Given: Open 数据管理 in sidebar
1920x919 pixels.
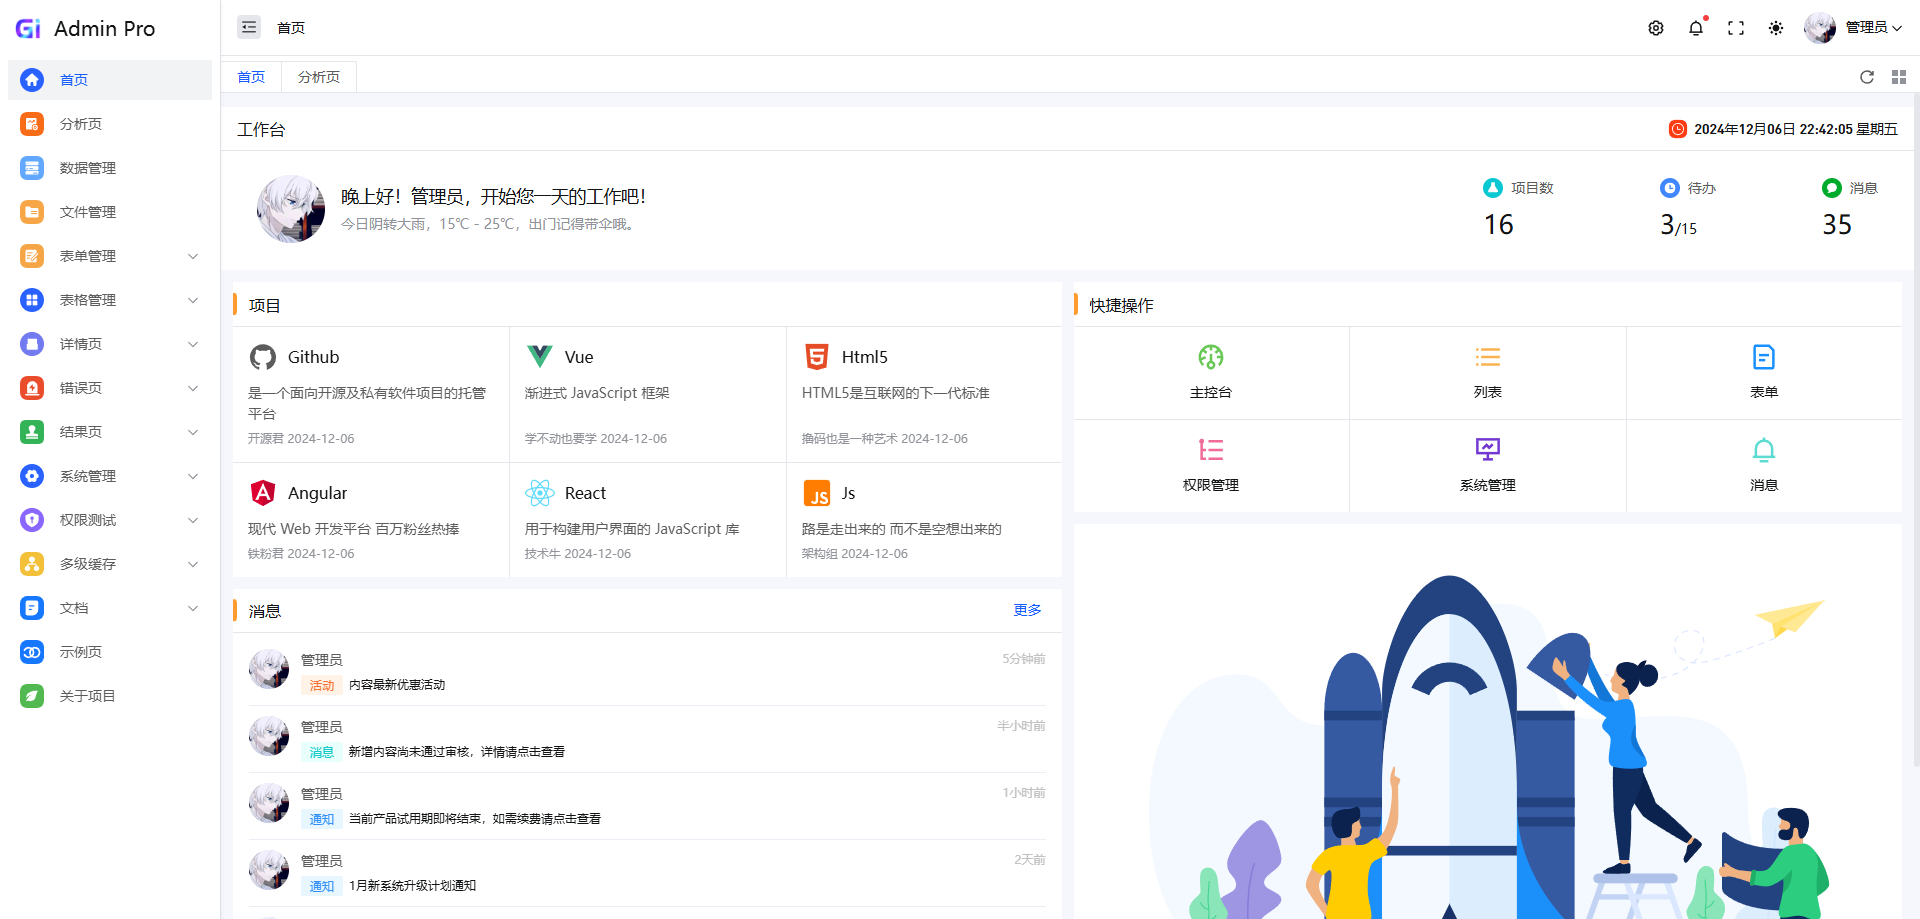Looking at the screenshot, I should [x=110, y=168].
